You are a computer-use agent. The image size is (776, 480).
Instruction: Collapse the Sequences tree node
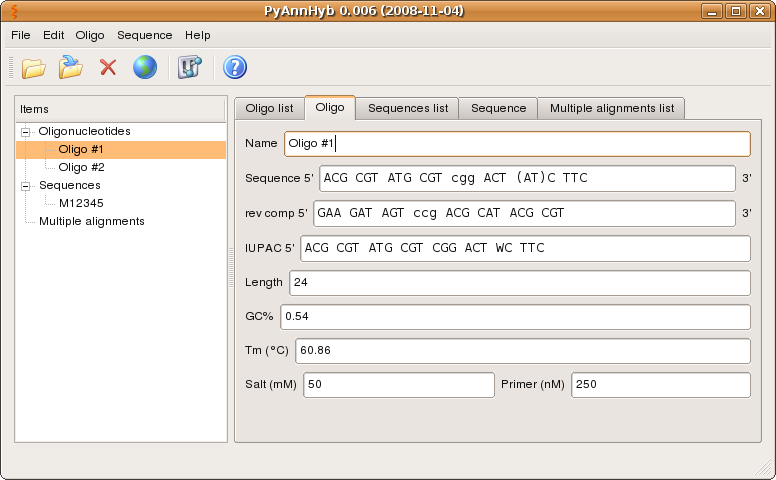pos(25,186)
